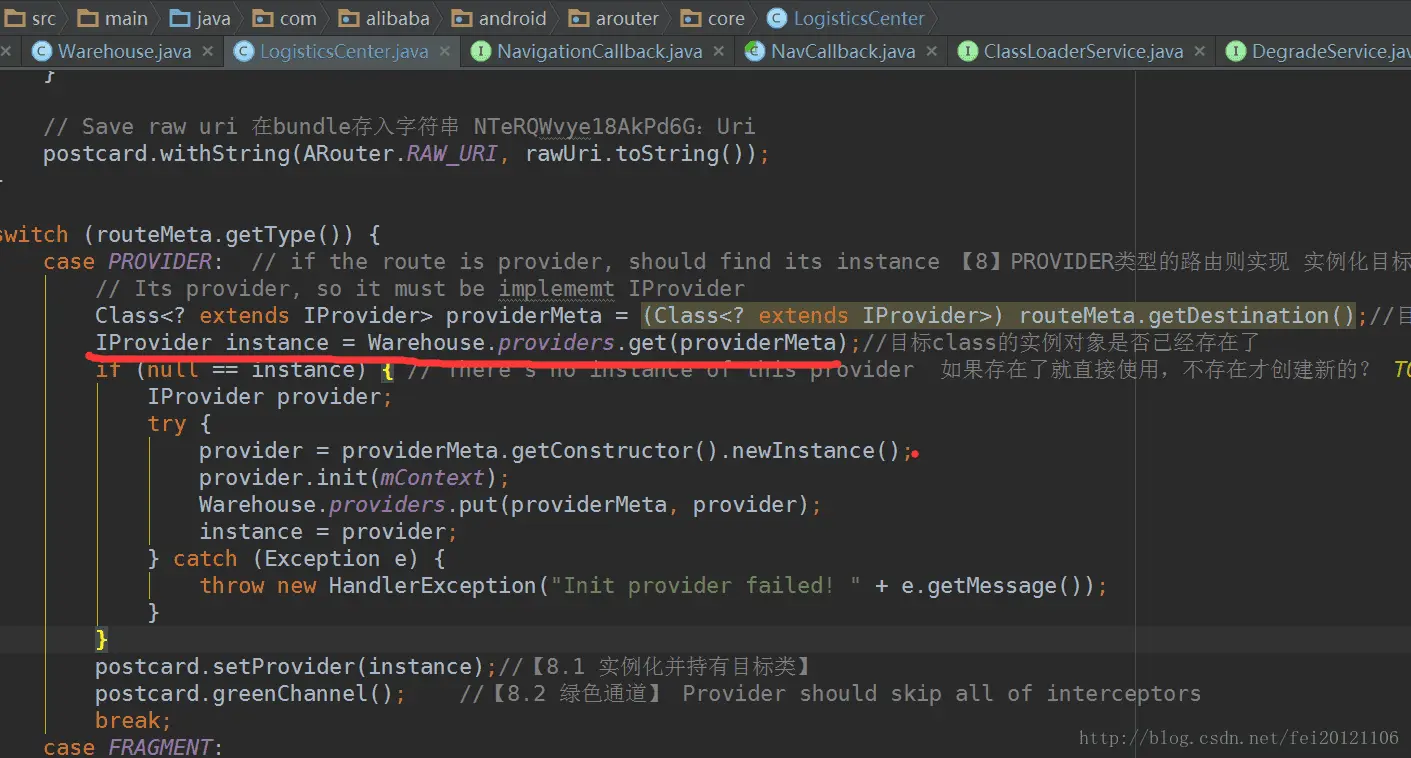Open the src breadcrumb label
Screen dimensions: 1411x758
(x=43, y=18)
